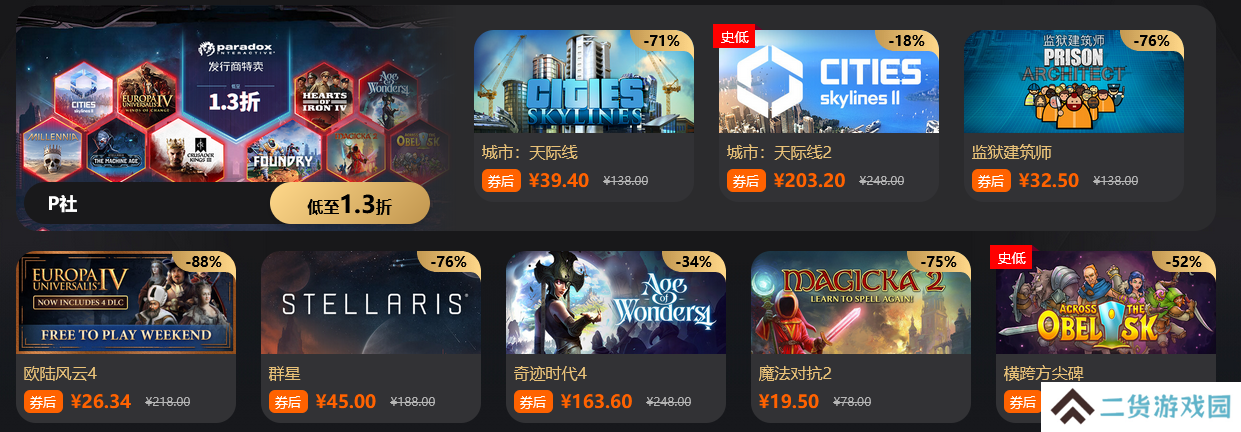
Task: Select Across the Obelisk cover image
Action: click(1106, 303)
